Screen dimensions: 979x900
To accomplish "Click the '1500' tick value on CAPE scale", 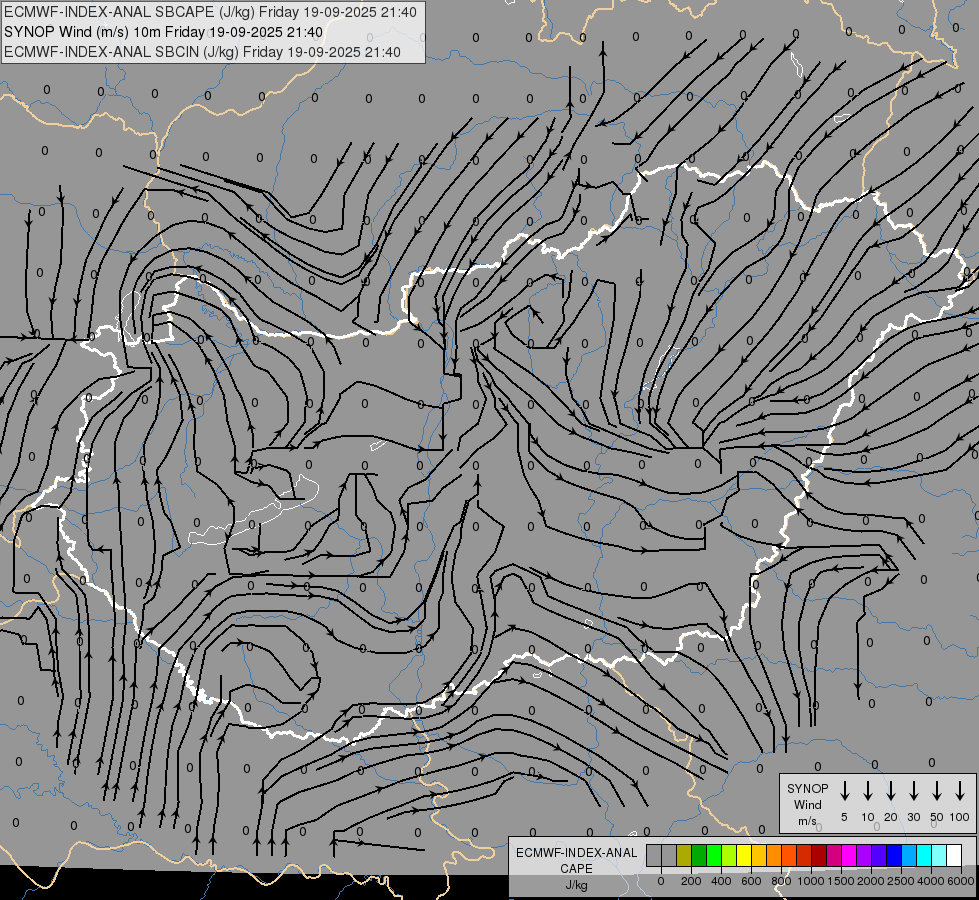I will click(841, 881).
